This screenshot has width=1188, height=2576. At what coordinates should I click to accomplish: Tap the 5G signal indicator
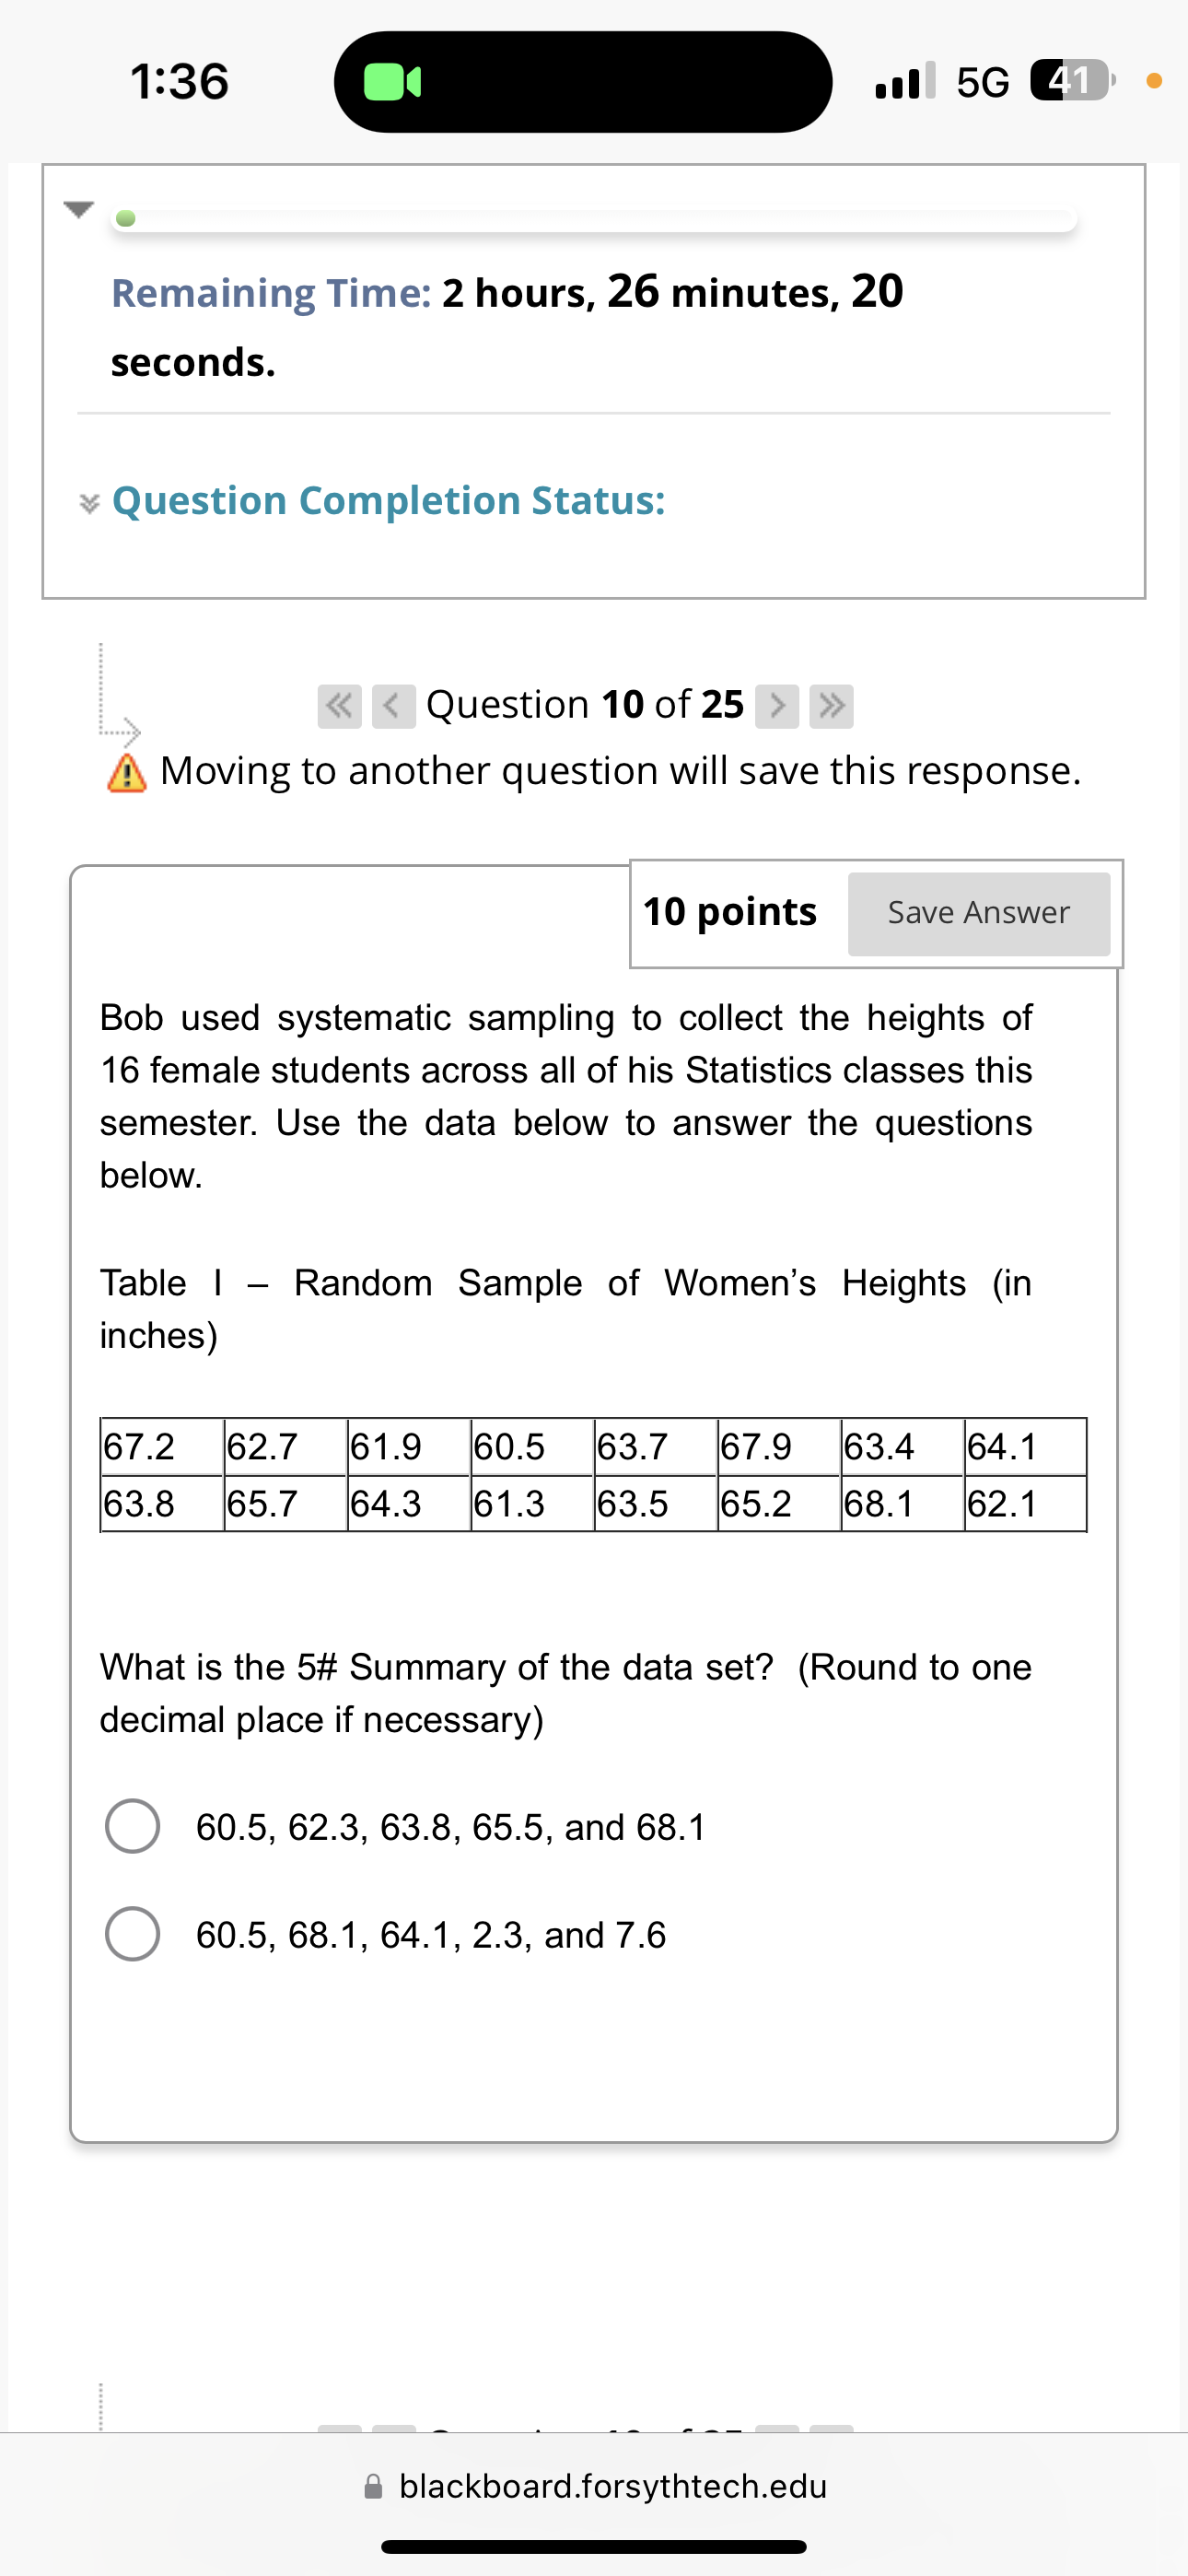(977, 82)
